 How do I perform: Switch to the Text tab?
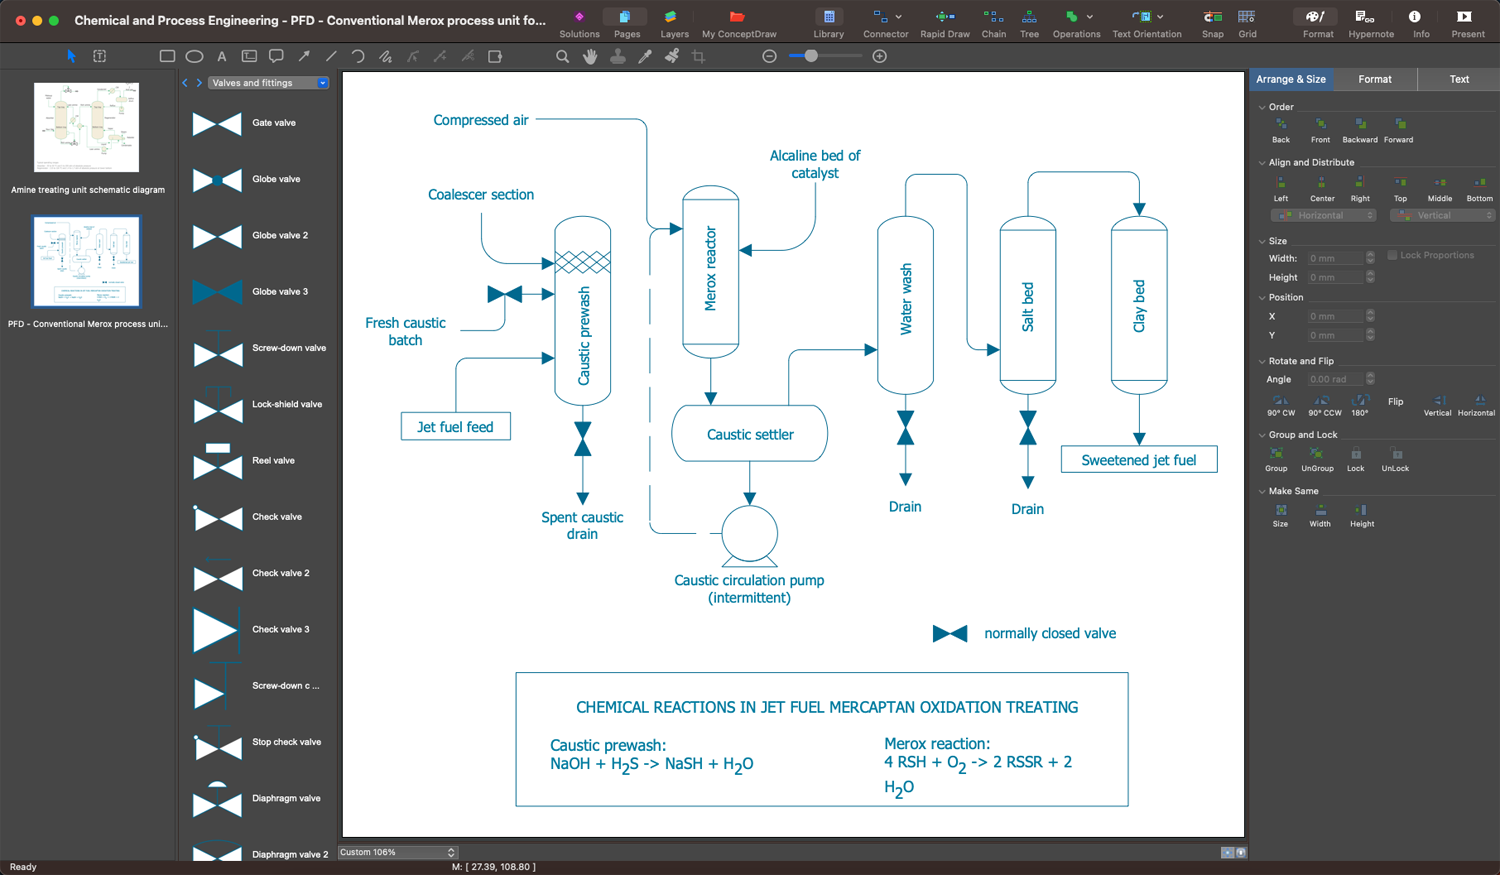click(x=1459, y=79)
